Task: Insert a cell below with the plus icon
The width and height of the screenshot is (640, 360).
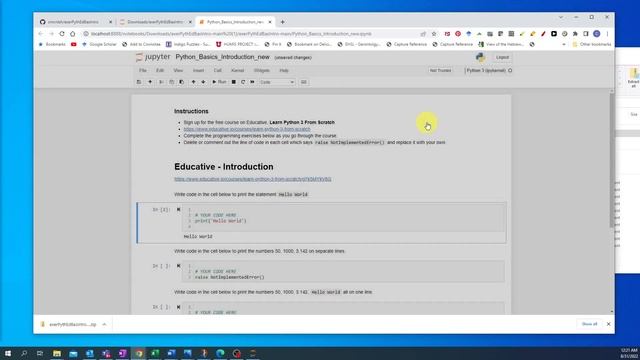Action: coord(150,82)
